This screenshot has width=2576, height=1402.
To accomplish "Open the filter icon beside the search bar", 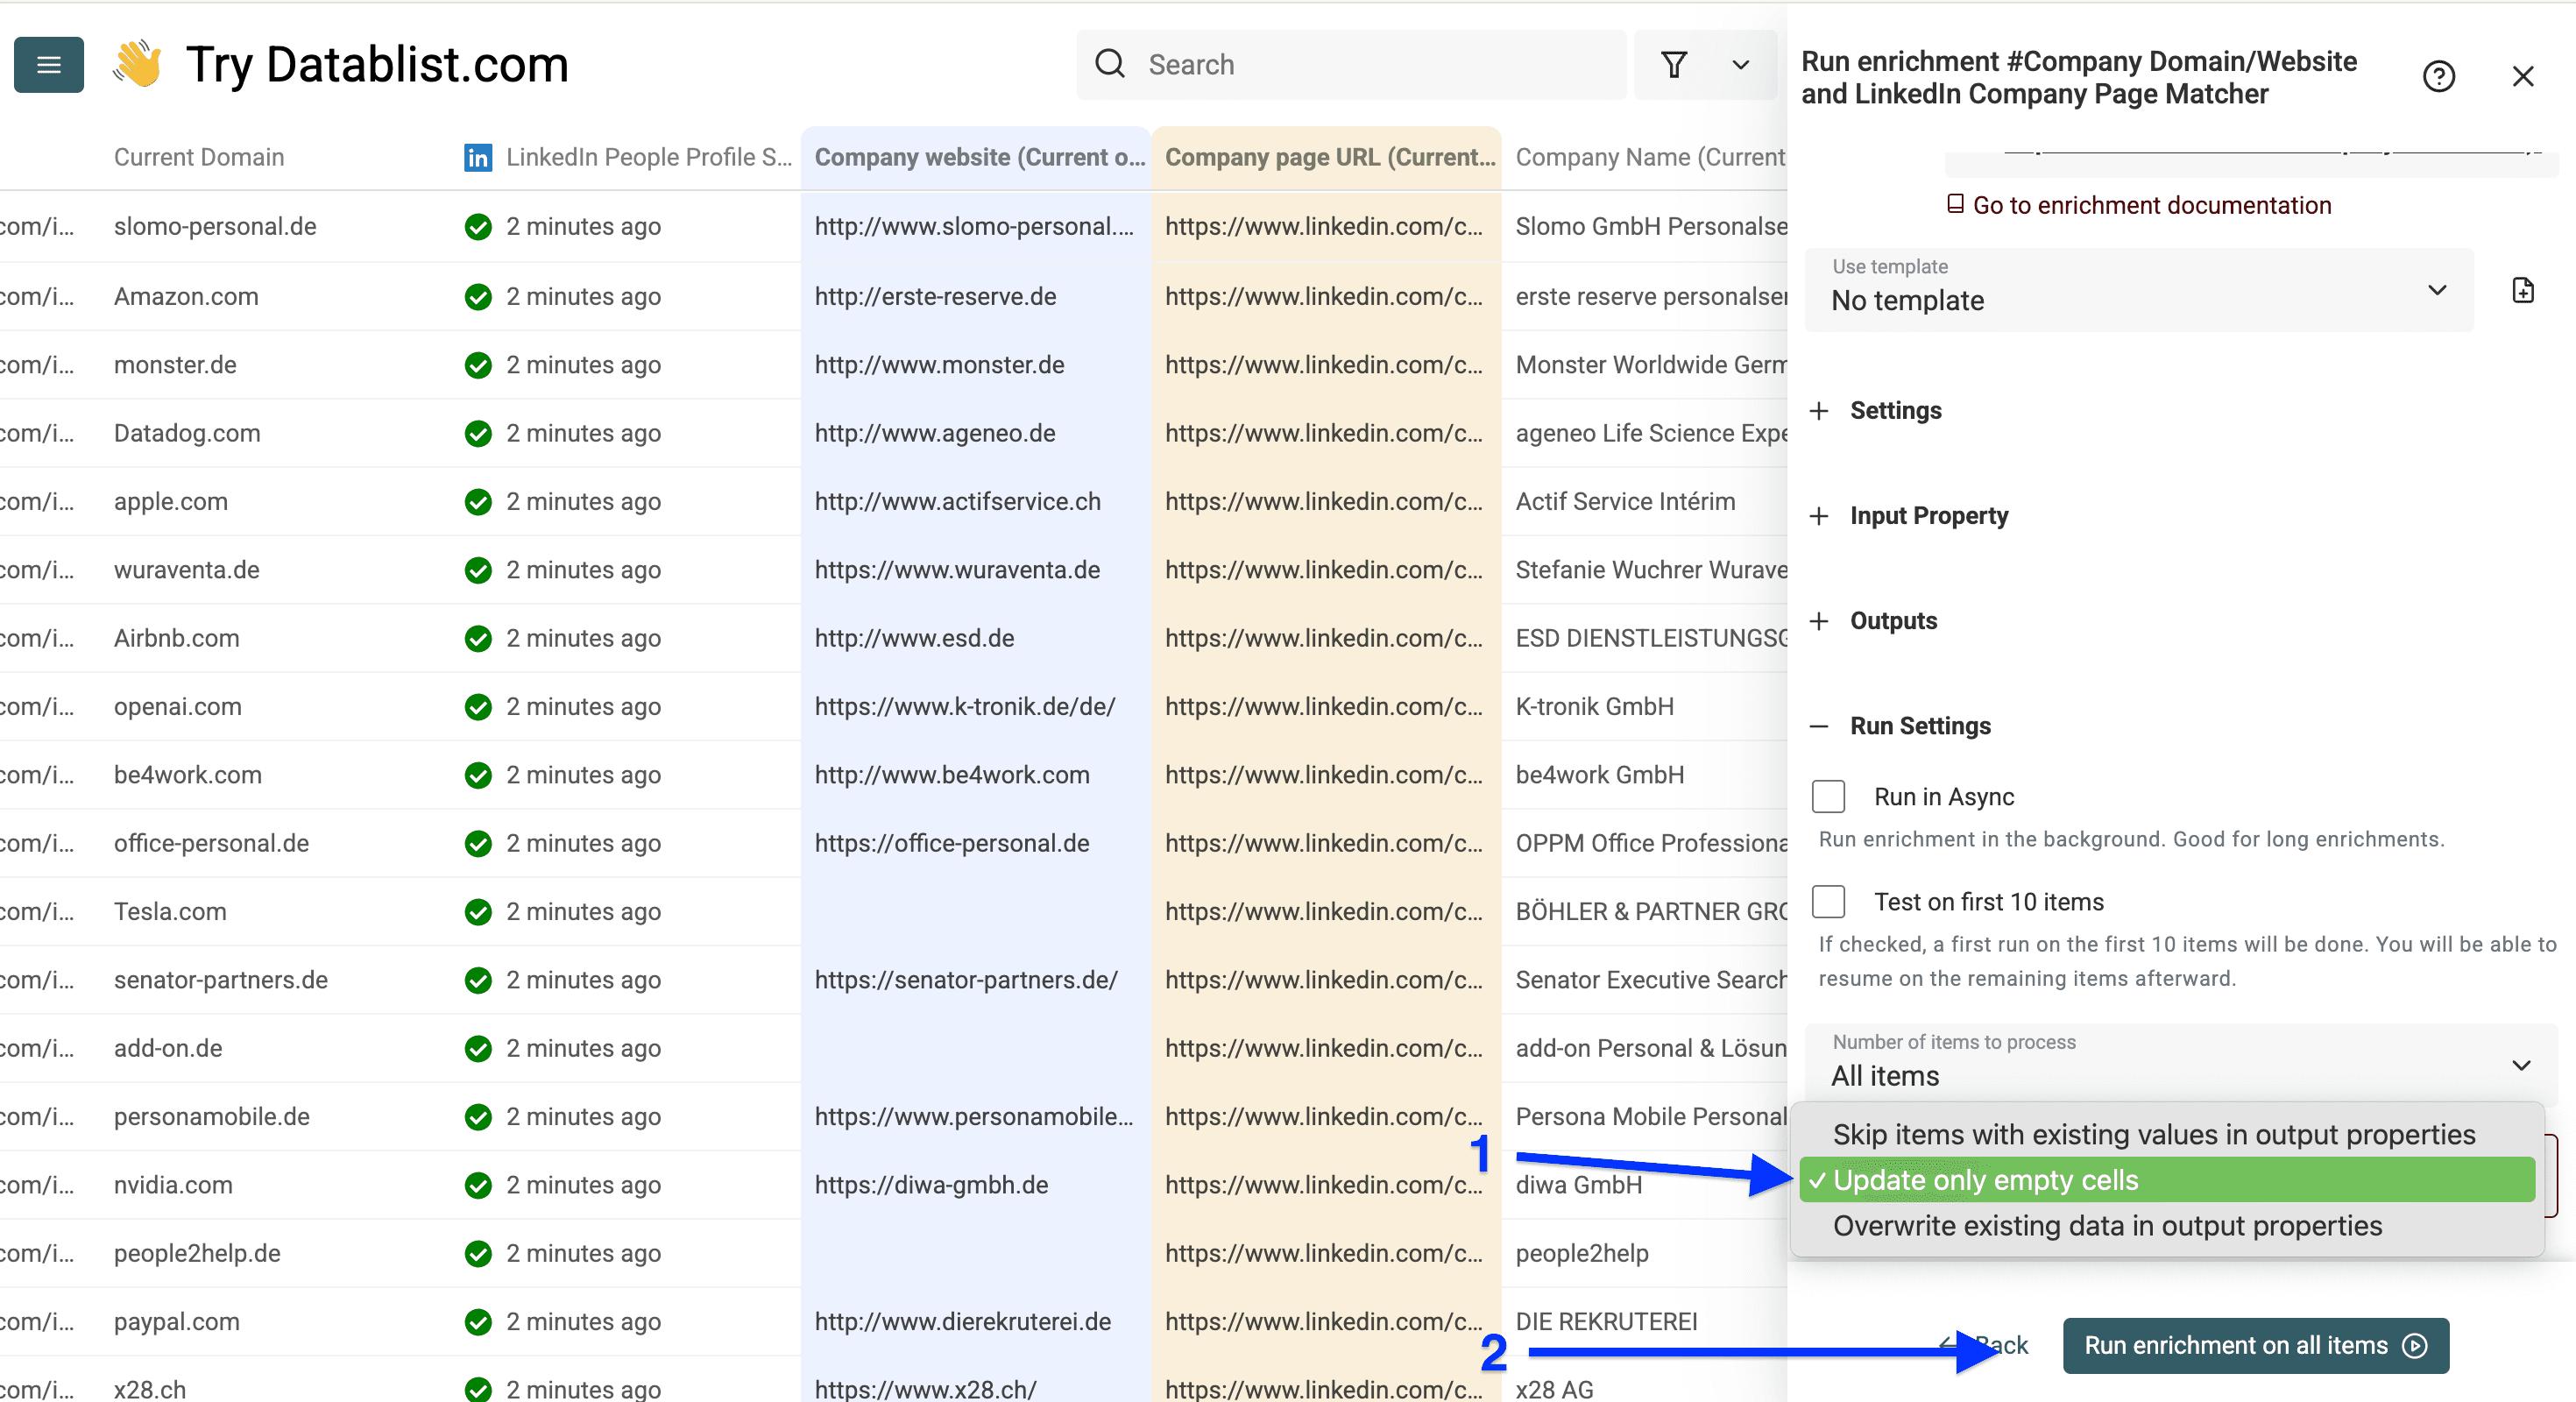I will (1676, 64).
